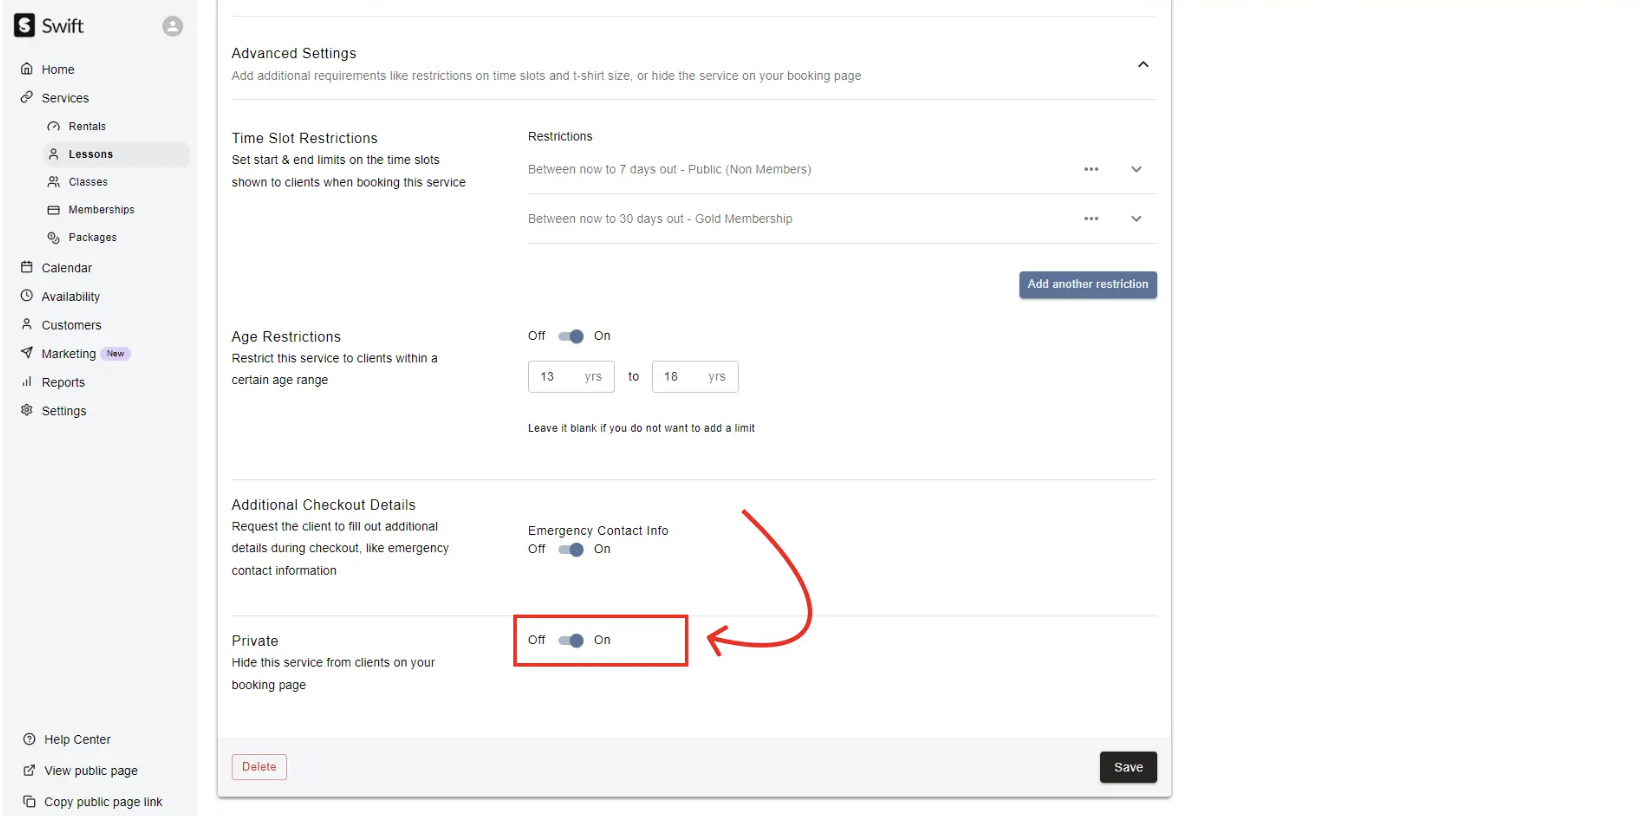Click the Home house icon
Viewport: 1638px width, 816px height.
27,69
